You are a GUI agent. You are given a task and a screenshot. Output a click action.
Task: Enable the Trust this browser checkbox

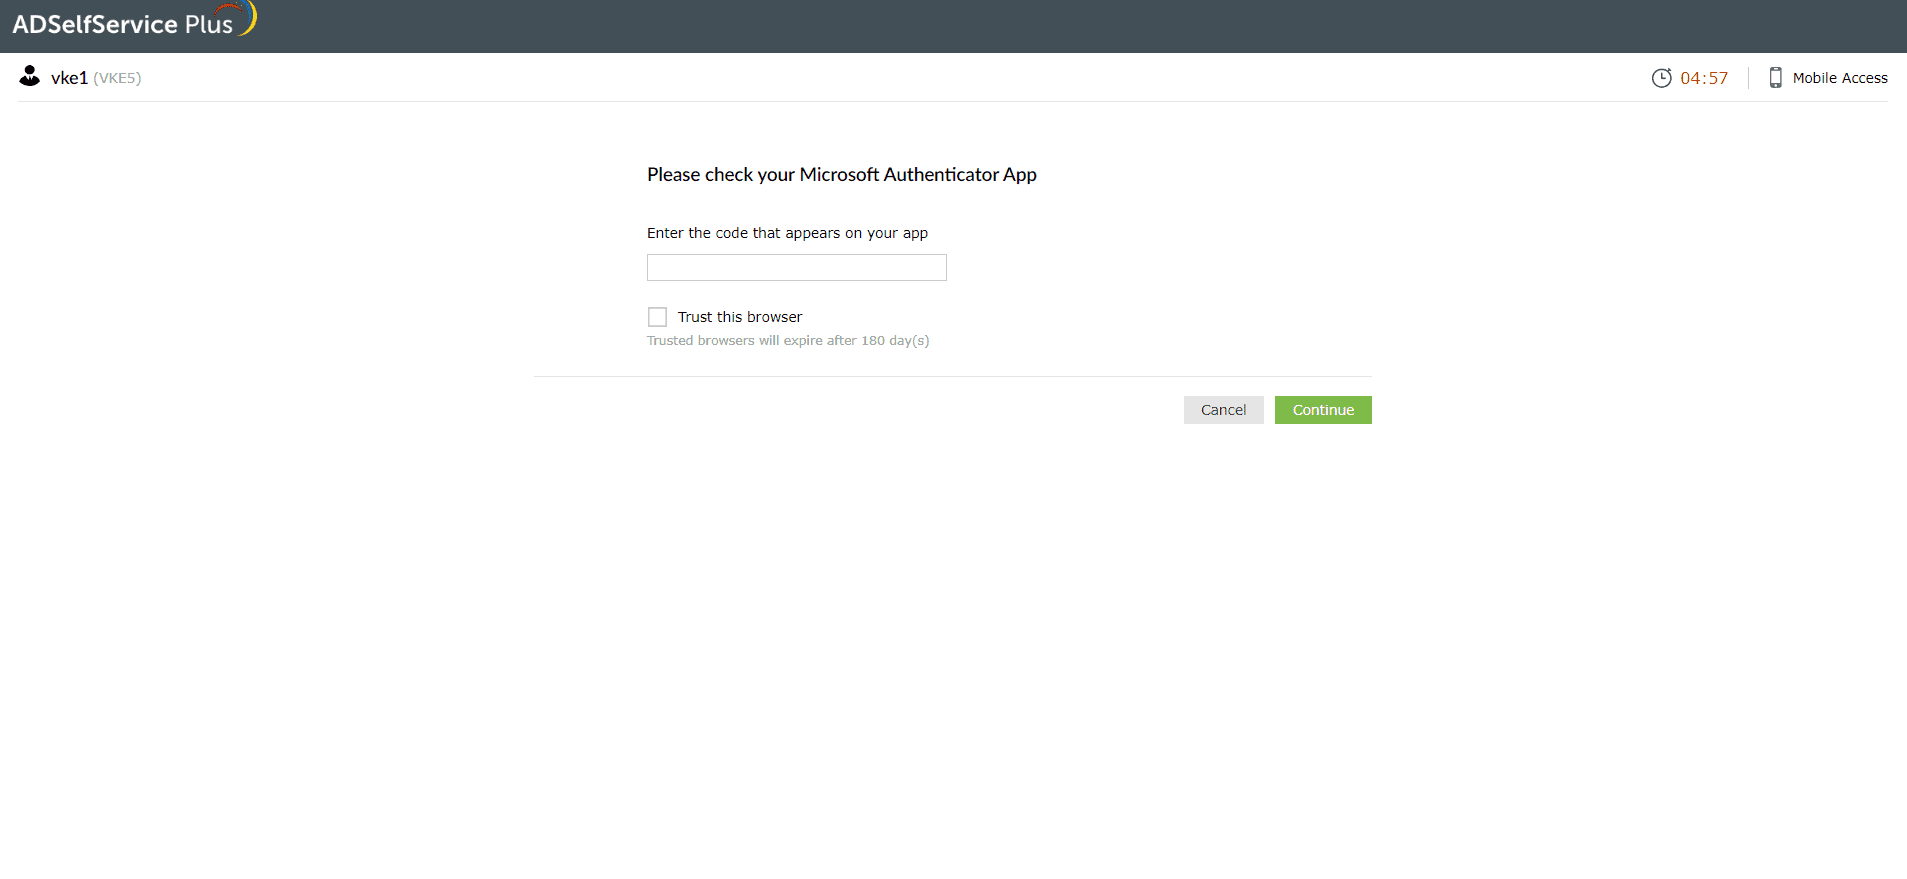[657, 317]
